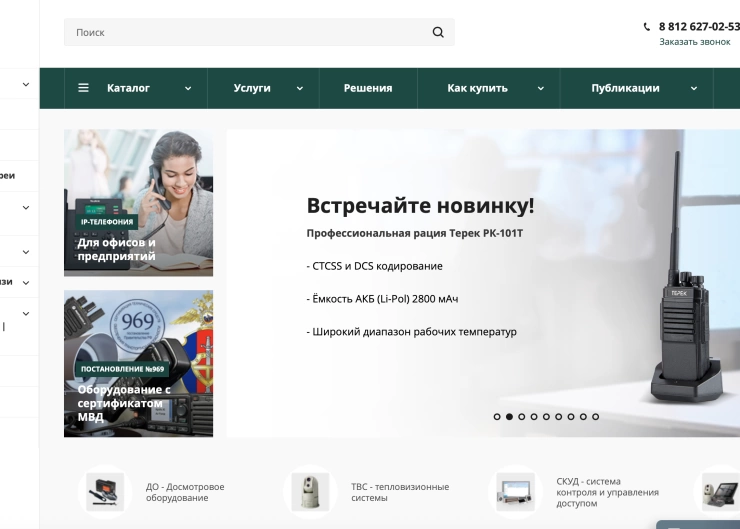
Task: Click in the Поиск search field
Action: 259,32
